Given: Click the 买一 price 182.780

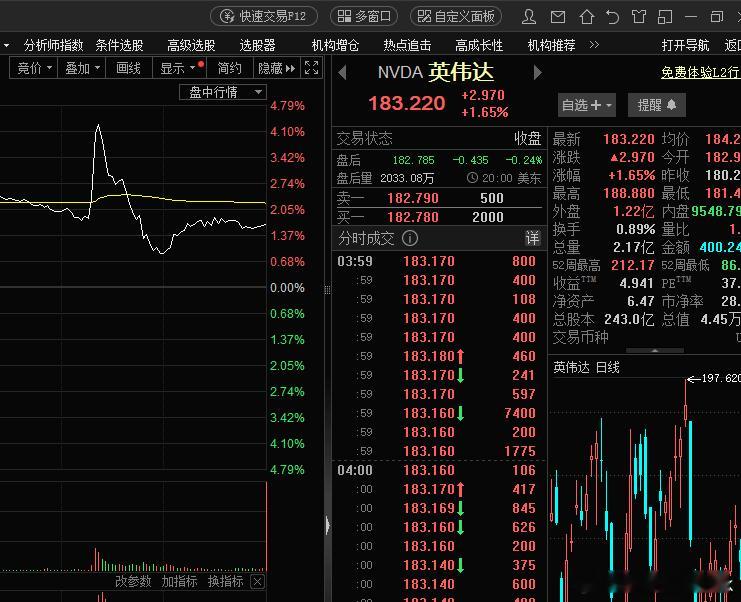Looking at the screenshot, I should tap(413, 217).
